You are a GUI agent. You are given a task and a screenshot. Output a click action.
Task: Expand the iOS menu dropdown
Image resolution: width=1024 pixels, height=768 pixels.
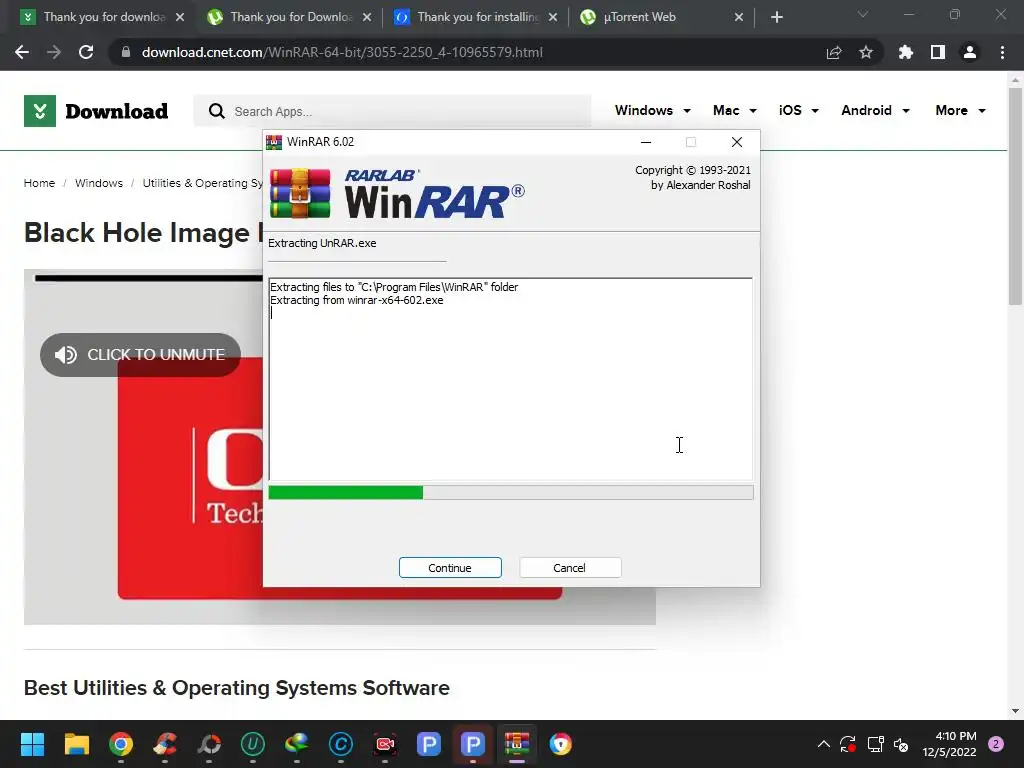[x=799, y=110]
